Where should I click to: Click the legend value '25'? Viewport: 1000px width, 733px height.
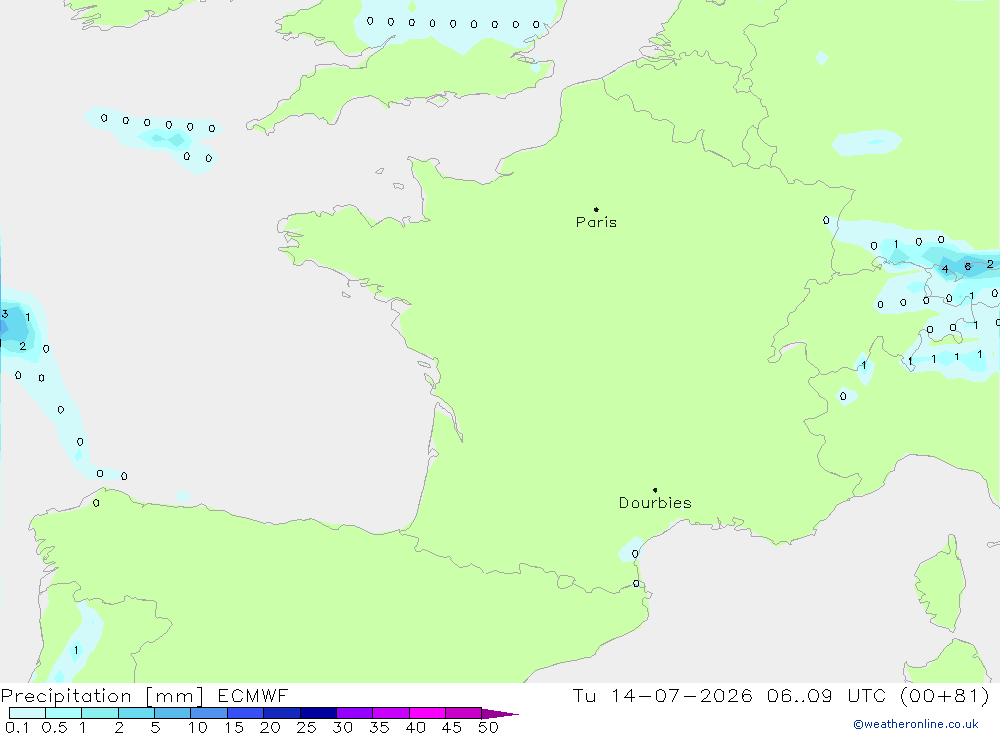click(306, 727)
